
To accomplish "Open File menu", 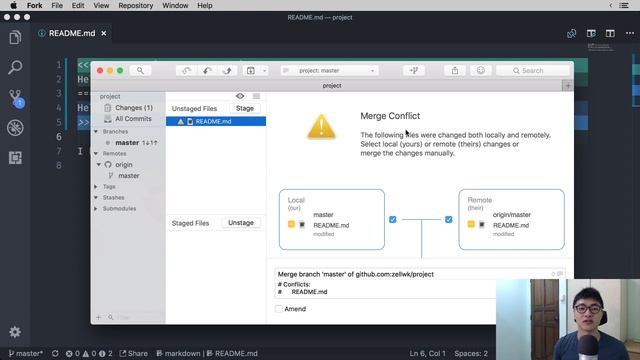I will click(x=57, y=6).
